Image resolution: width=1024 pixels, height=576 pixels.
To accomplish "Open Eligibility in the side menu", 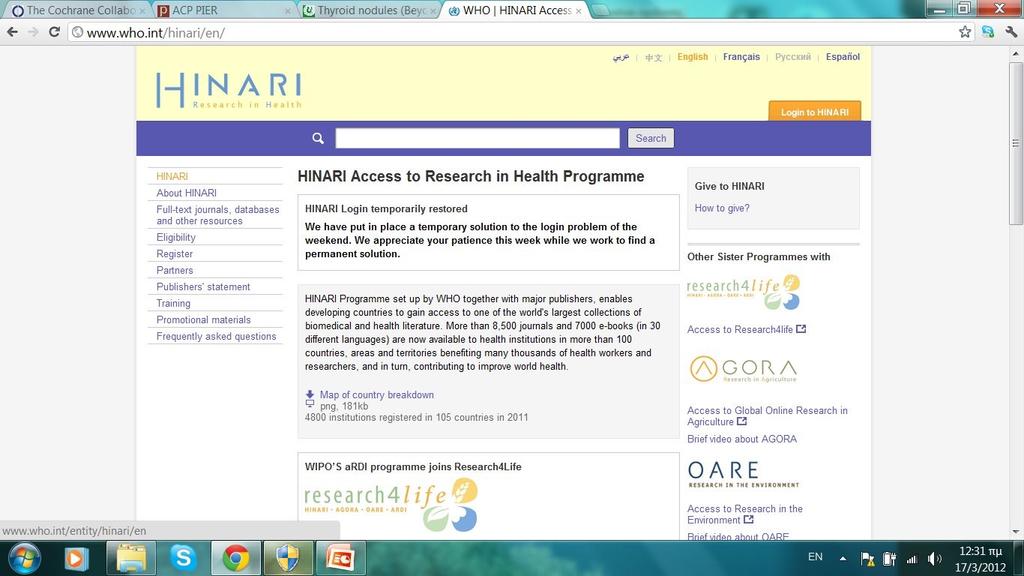I will coord(176,237).
